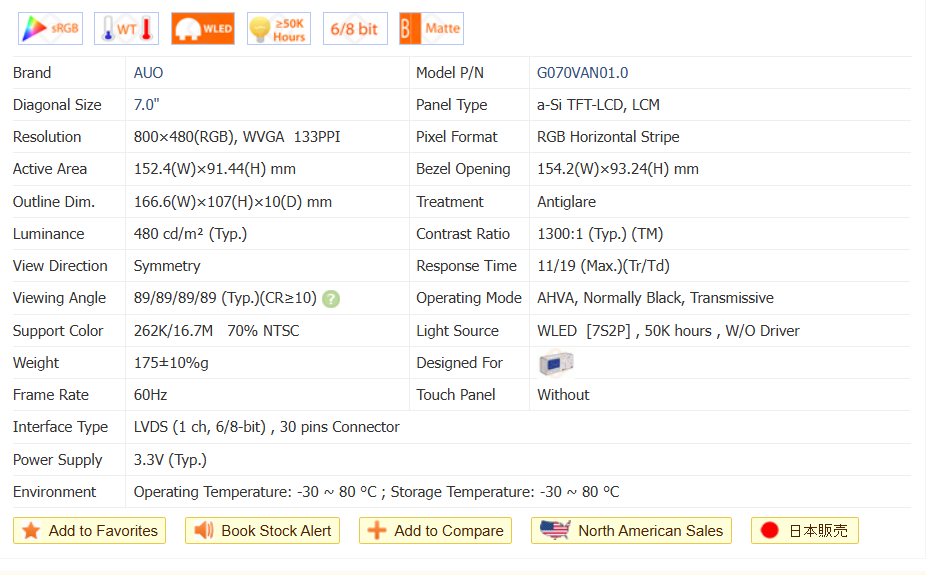The width and height of the screenshot is (928, 575).
Task: Click the red circle Japan flag icon
Action: click(x=769, y=531)
